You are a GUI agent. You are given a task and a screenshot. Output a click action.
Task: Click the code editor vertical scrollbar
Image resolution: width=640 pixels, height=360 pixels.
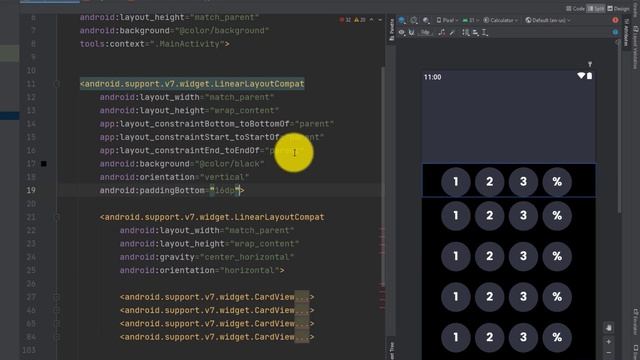click(x=382, y=176)
